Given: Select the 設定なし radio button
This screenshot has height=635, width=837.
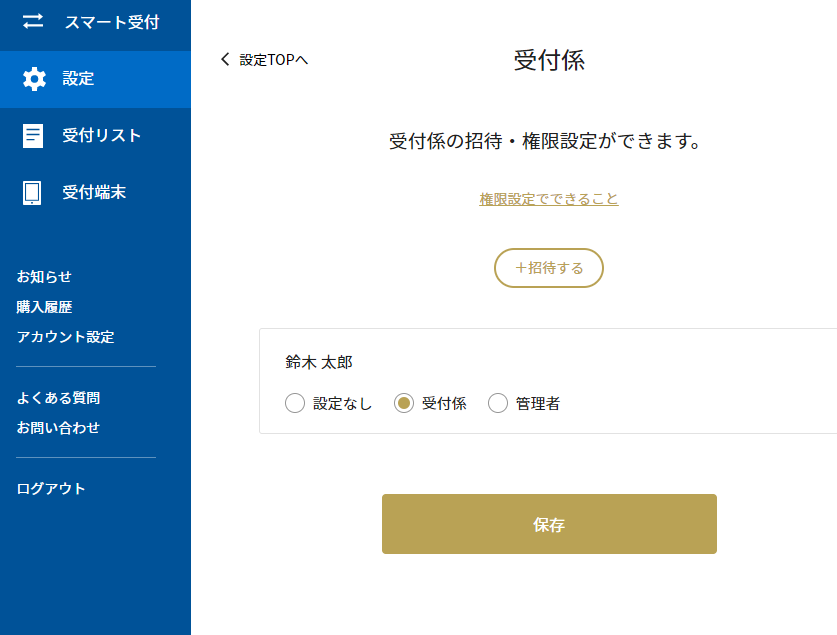Looking at the screenshot, I should coord(295,403).
